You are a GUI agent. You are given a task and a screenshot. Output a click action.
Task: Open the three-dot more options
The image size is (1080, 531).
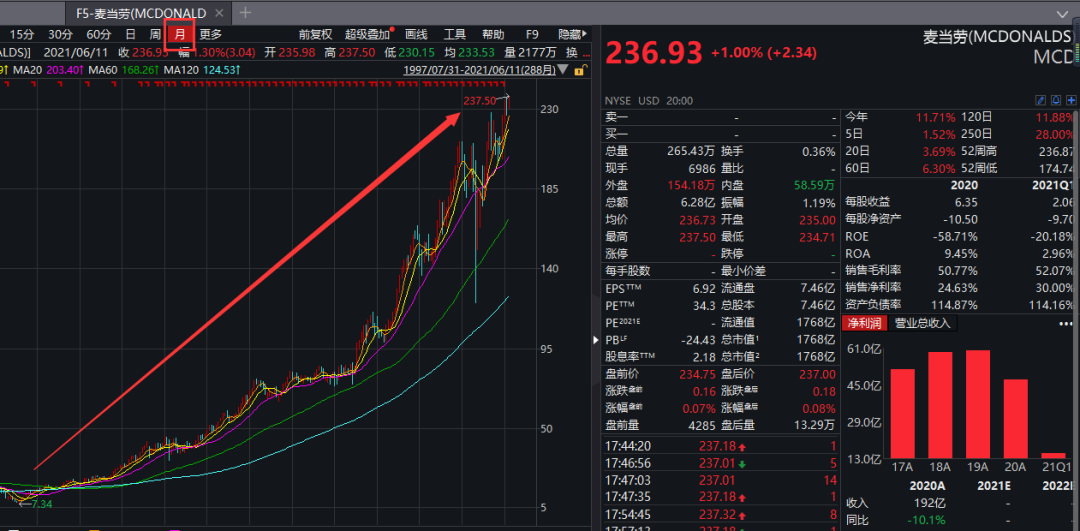pyautogui.click(x=1064, y=323)
